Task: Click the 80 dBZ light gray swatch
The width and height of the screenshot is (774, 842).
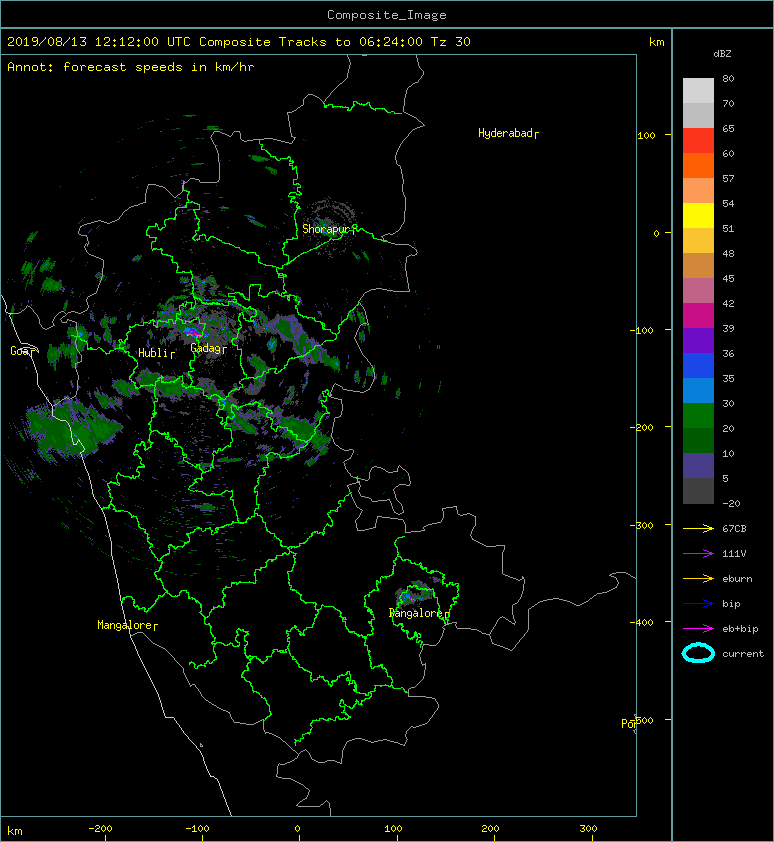Action: pyautogui.click(x=698, y=90)
